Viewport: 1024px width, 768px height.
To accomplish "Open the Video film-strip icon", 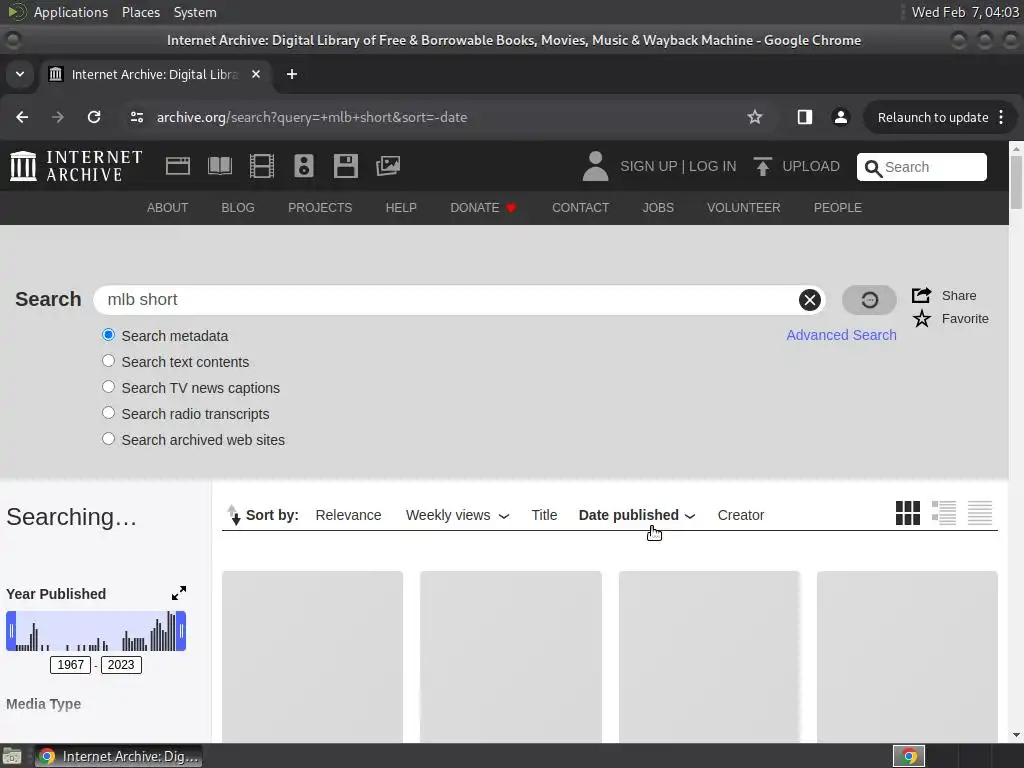I will coord(261,166).
